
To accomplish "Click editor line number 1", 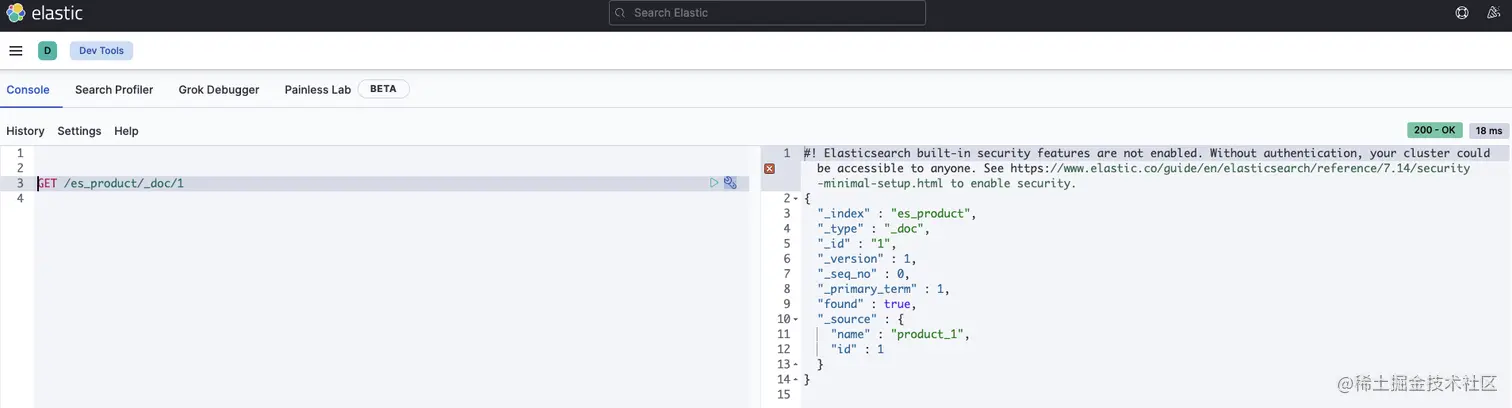I will [x=19, y=153].
